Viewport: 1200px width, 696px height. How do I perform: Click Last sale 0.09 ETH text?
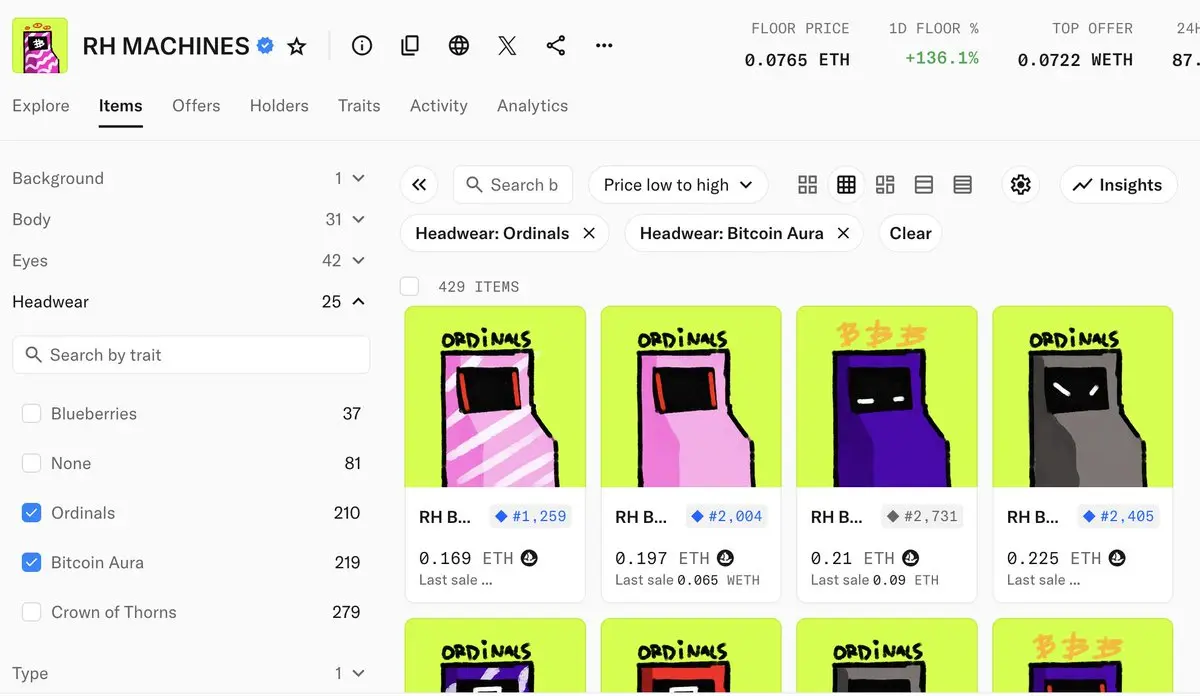point(875,580)
